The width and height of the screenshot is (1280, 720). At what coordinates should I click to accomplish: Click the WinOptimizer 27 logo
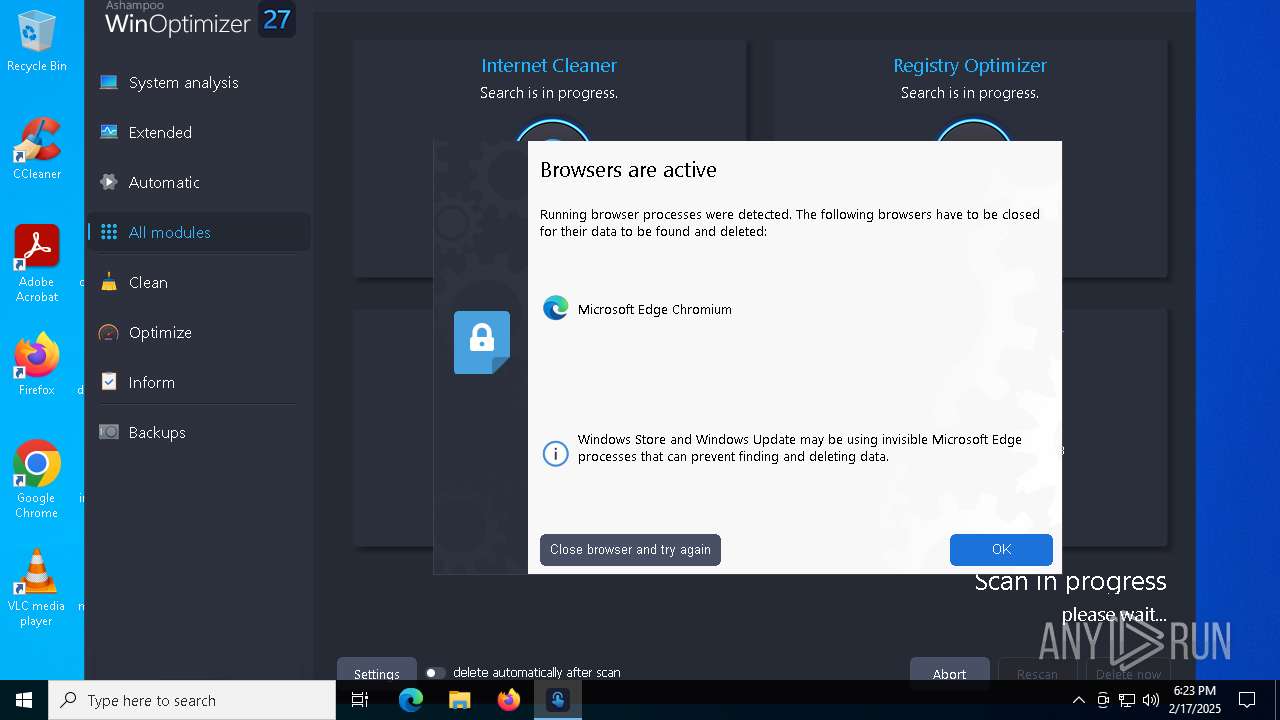(x=199, y=19)
